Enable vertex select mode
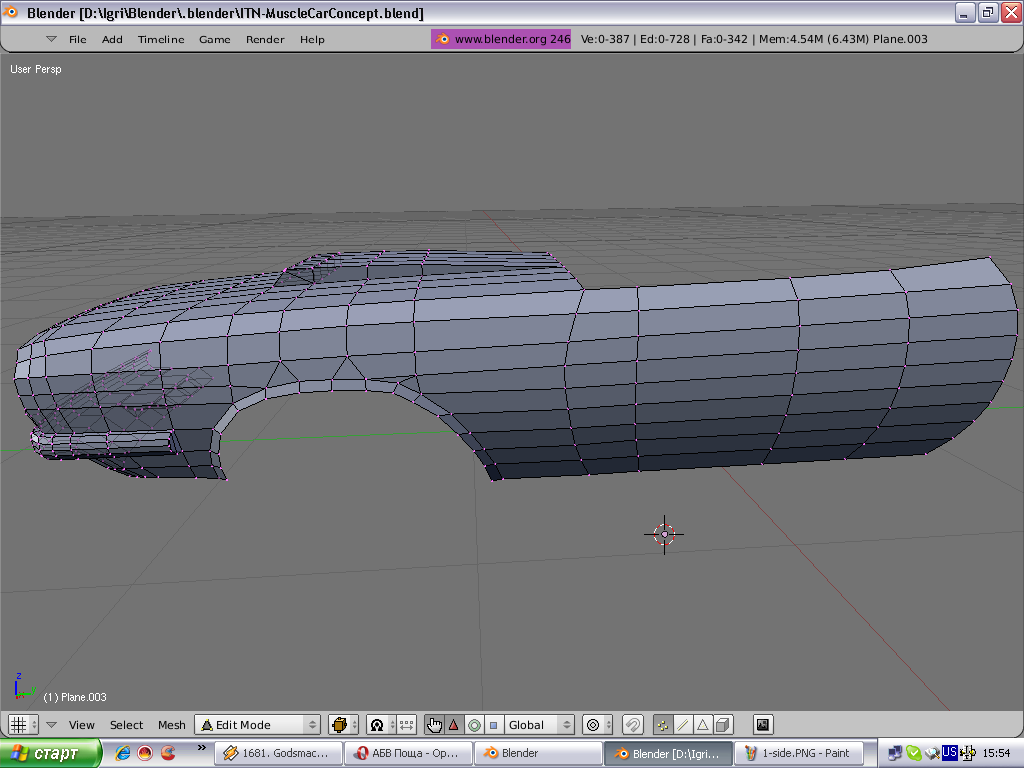The width and height of the screenshot is (1024, 768). click(x=663, y=725)
